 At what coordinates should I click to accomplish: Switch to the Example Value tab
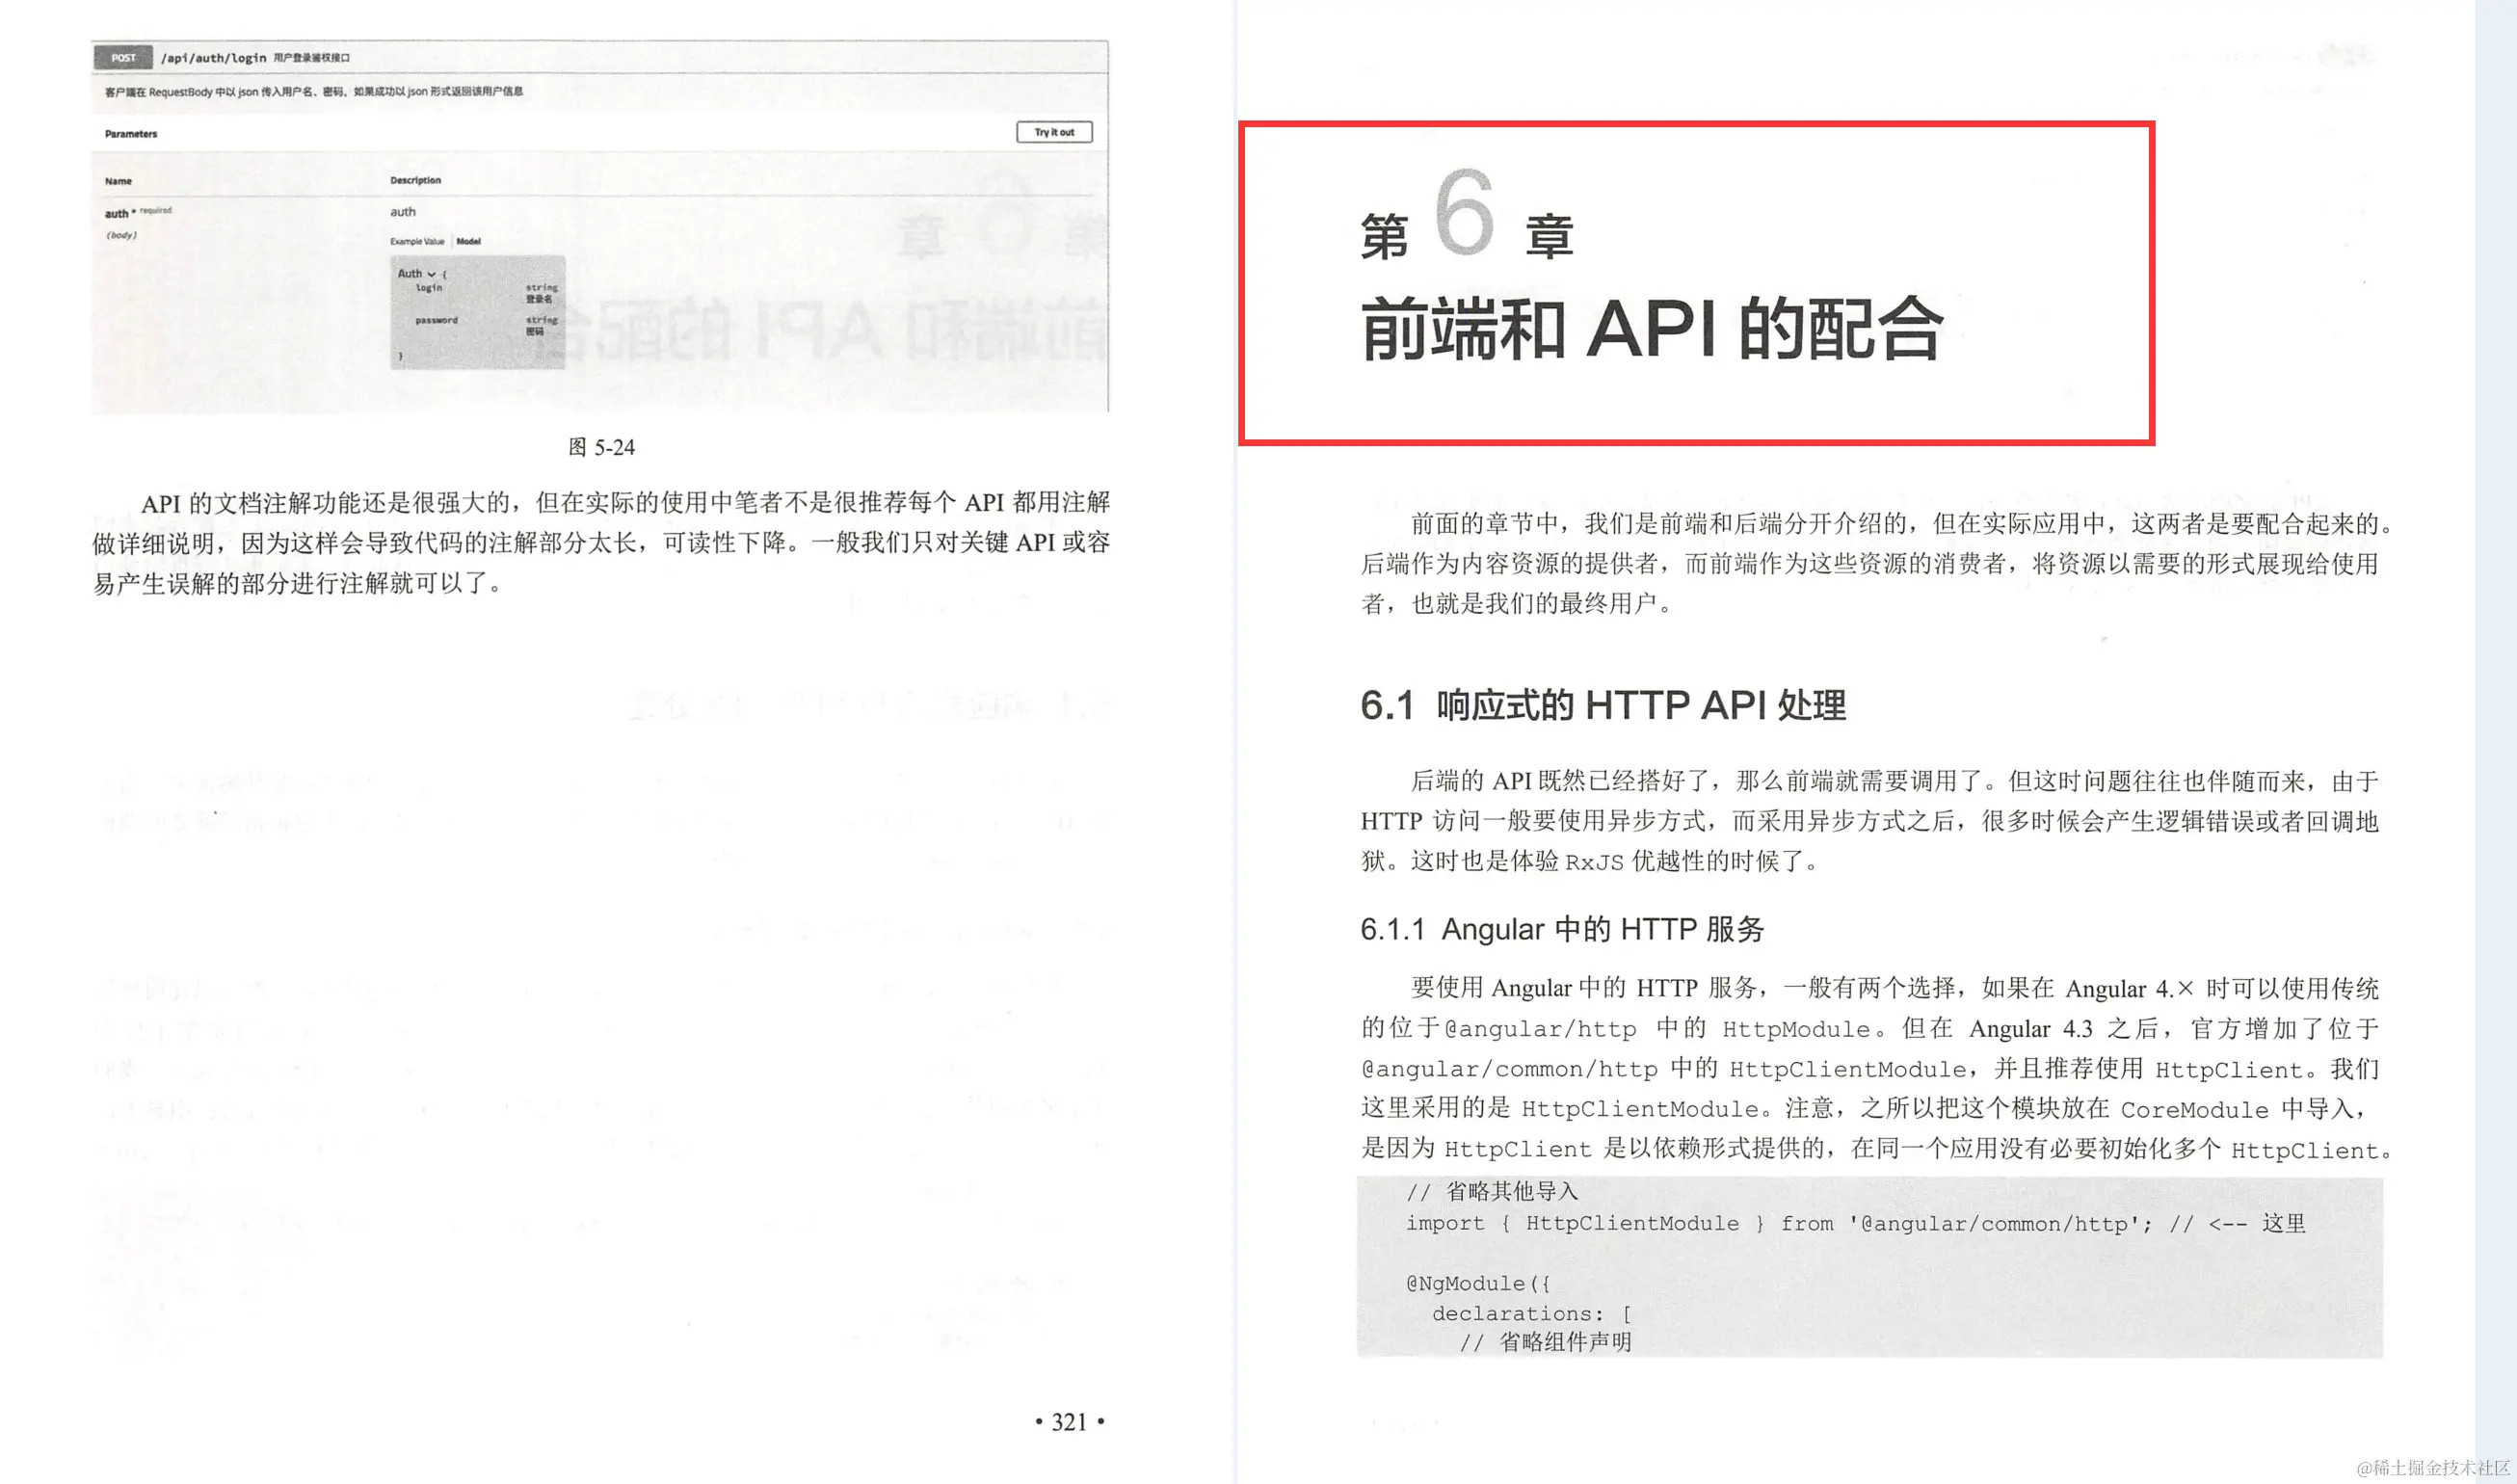point(417,241)
